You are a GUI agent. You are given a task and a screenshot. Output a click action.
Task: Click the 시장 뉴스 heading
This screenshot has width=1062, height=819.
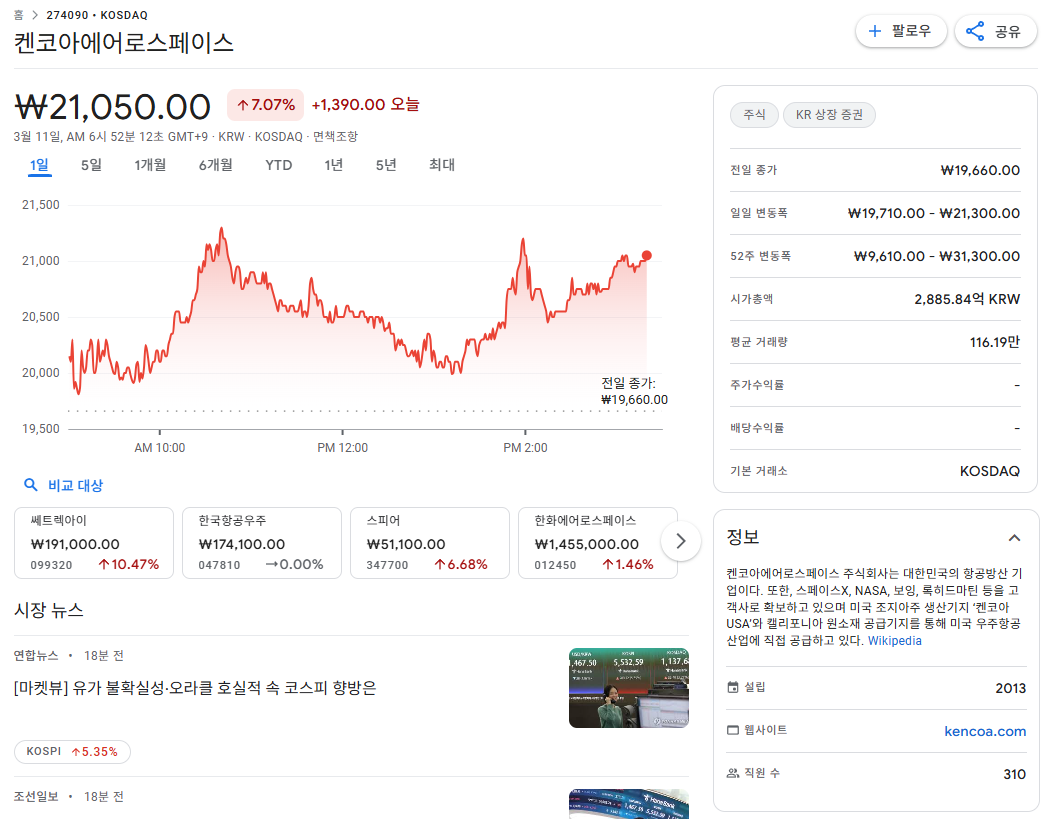coord(49,610)
